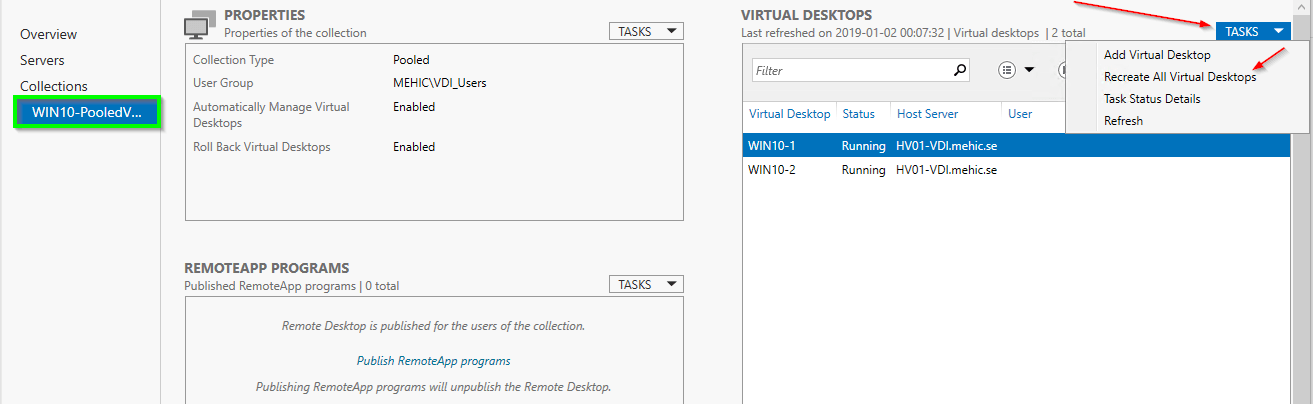Screen dimensions: 1313x404
Task: Collapse the Virtual Desktops TASKS menu
Action: pos(1251,31)
